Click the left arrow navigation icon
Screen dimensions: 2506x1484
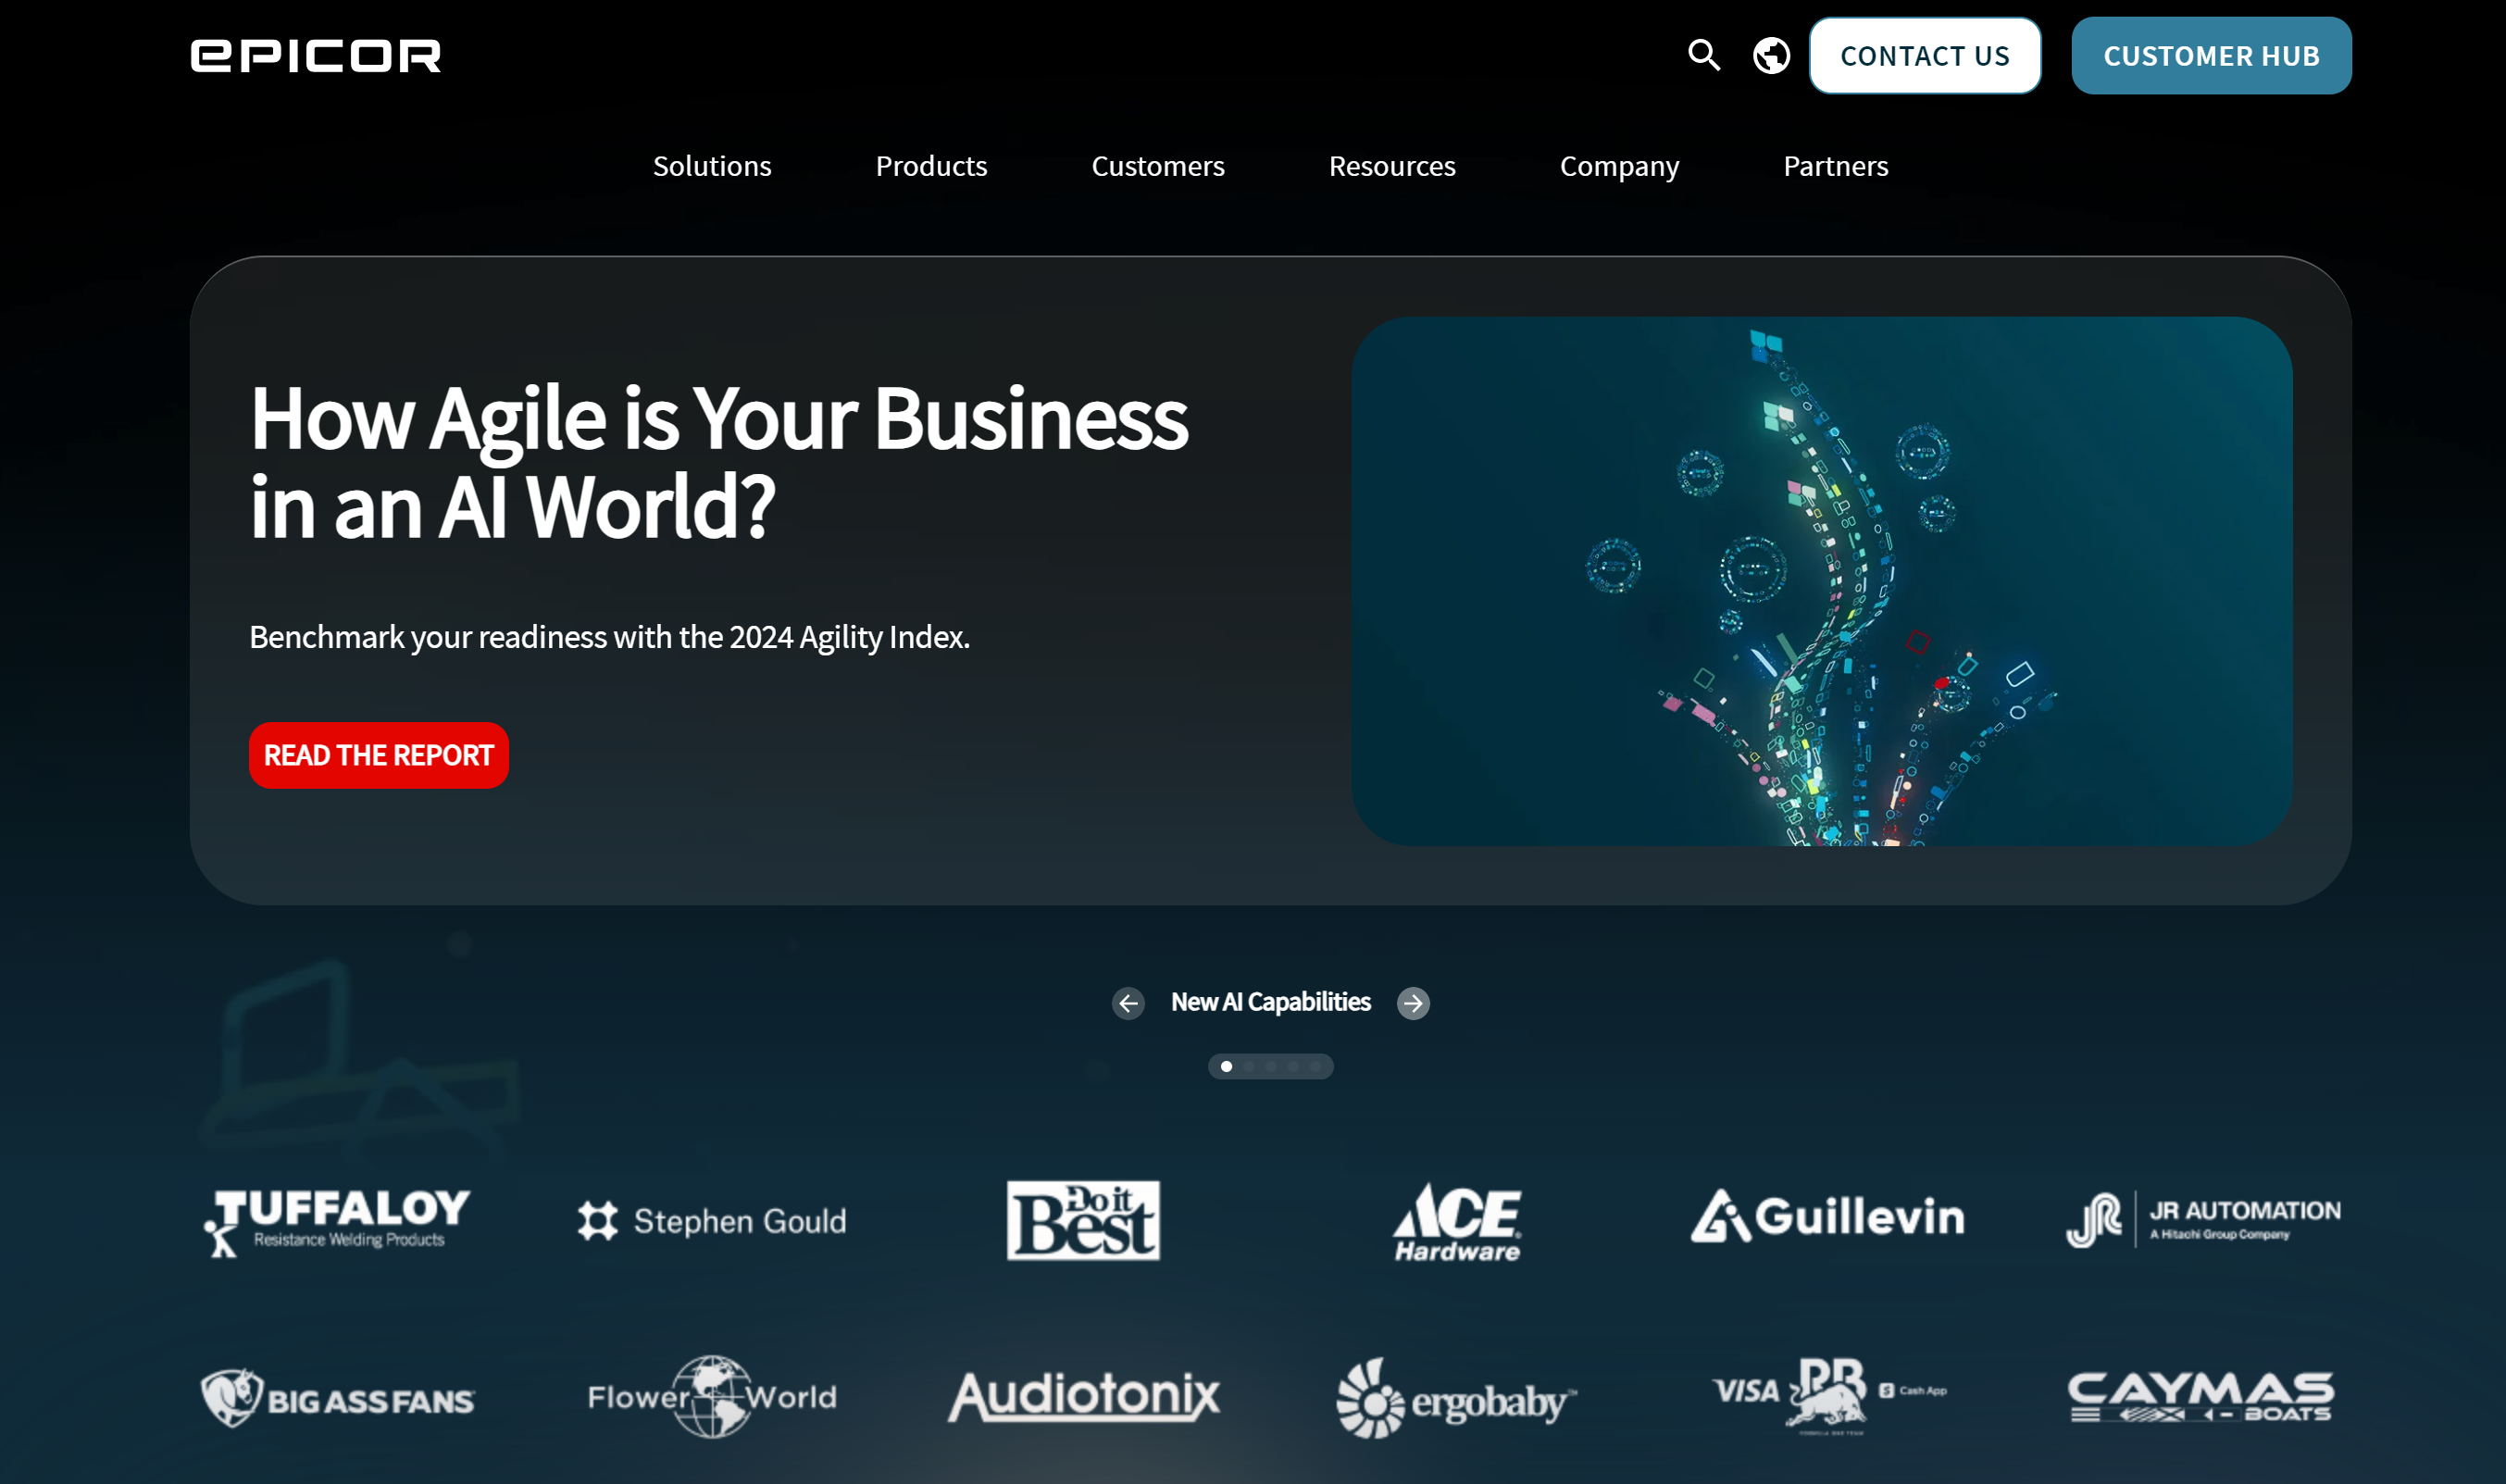coord(1128,1002)
